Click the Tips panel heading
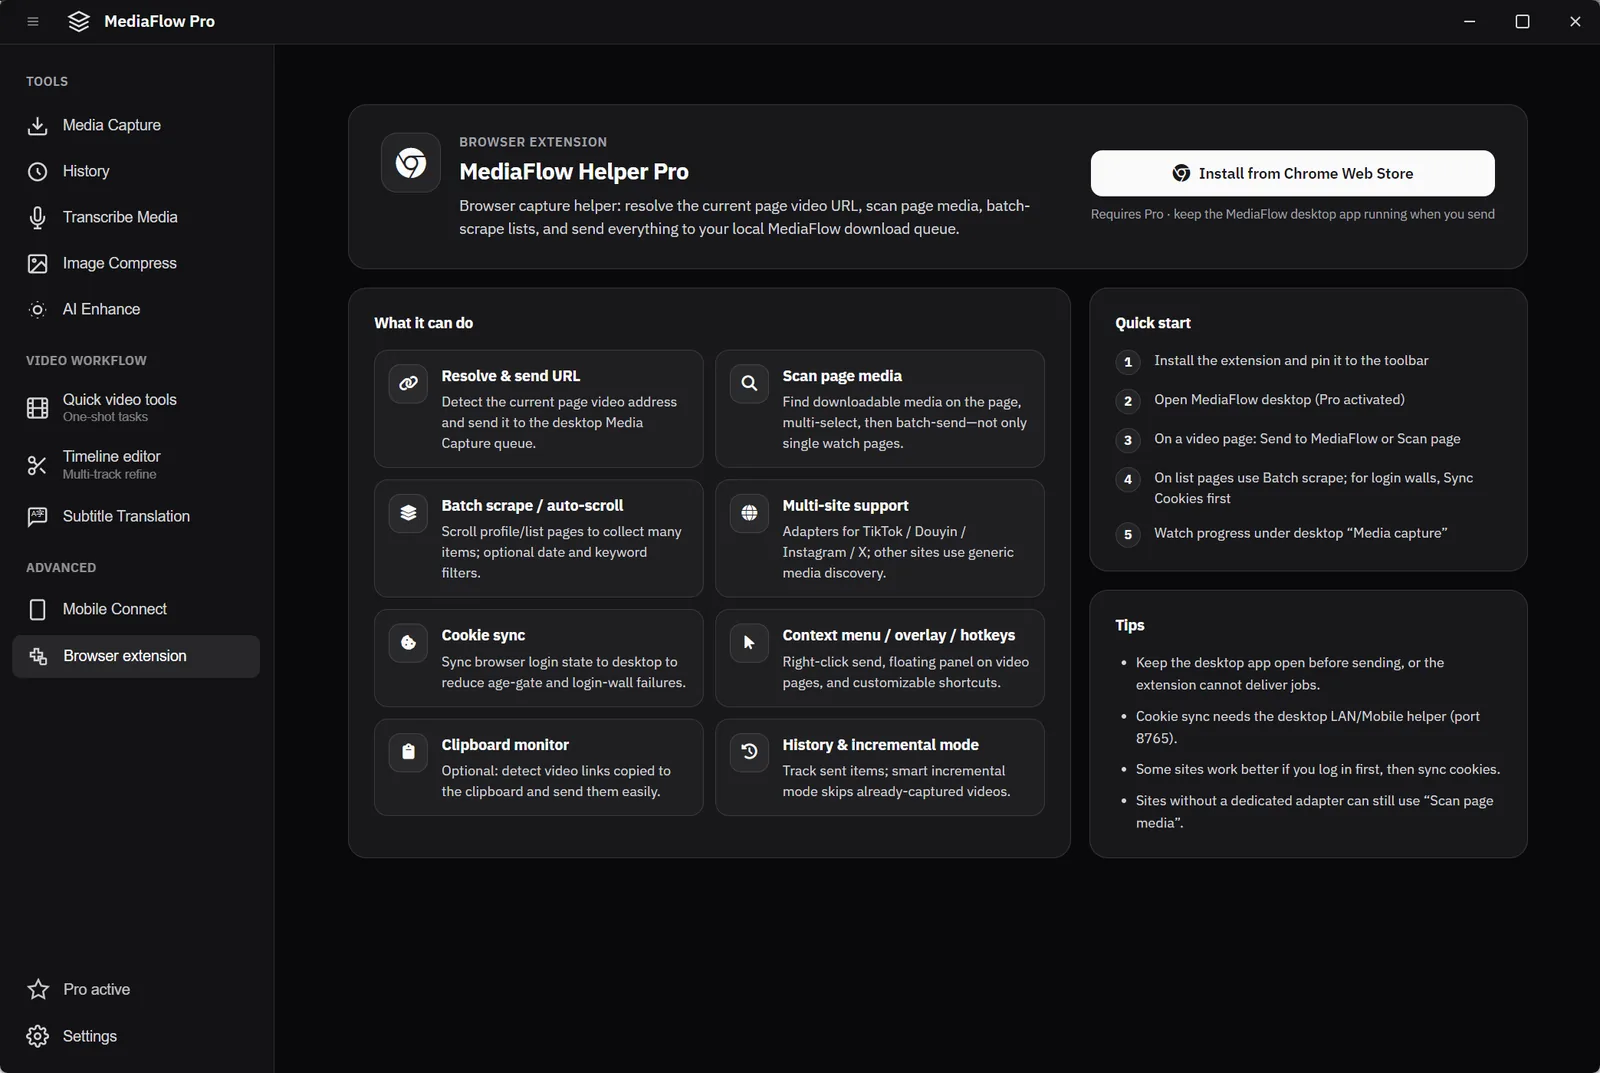 pos(1130,625)
